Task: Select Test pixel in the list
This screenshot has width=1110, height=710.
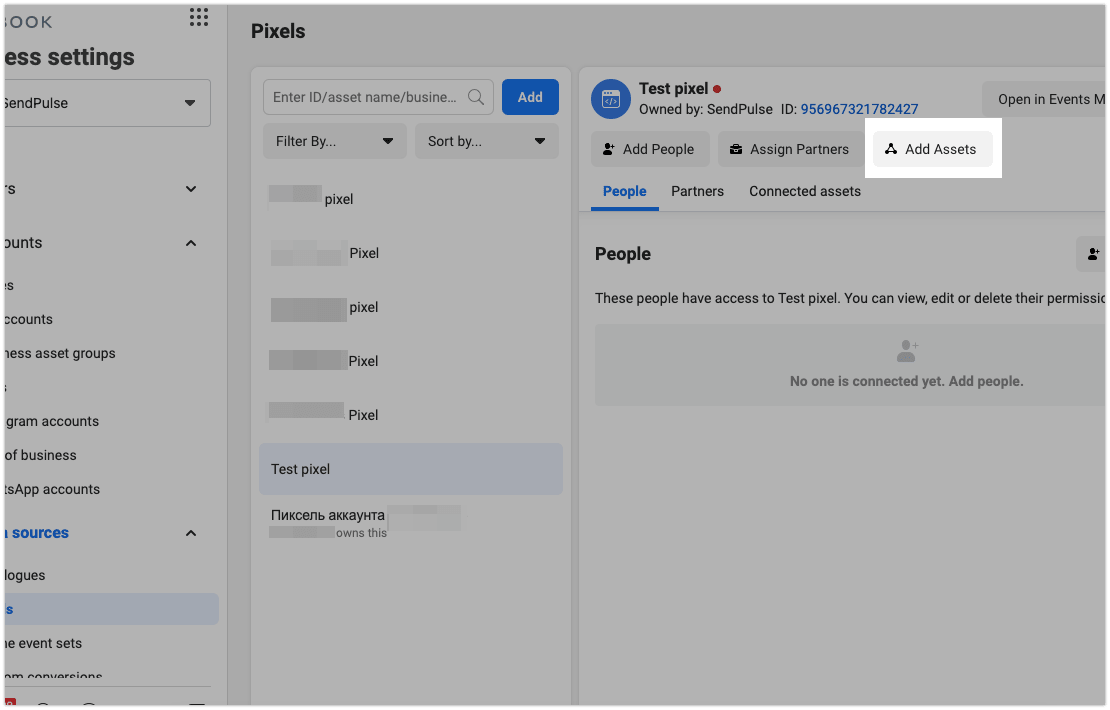Action: [411, 469]
